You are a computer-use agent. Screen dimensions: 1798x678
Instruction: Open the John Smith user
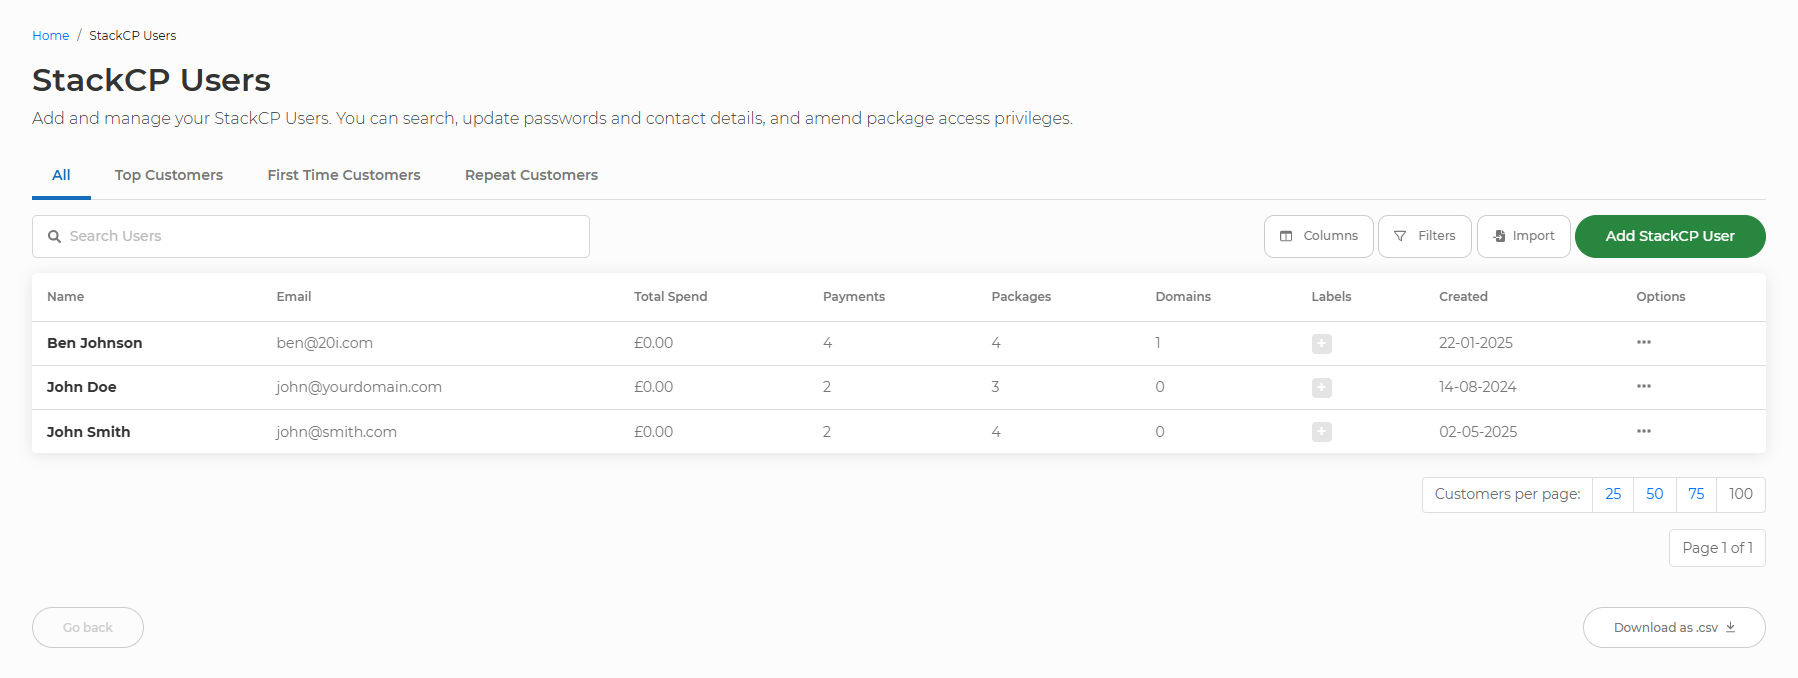(88, 432)
